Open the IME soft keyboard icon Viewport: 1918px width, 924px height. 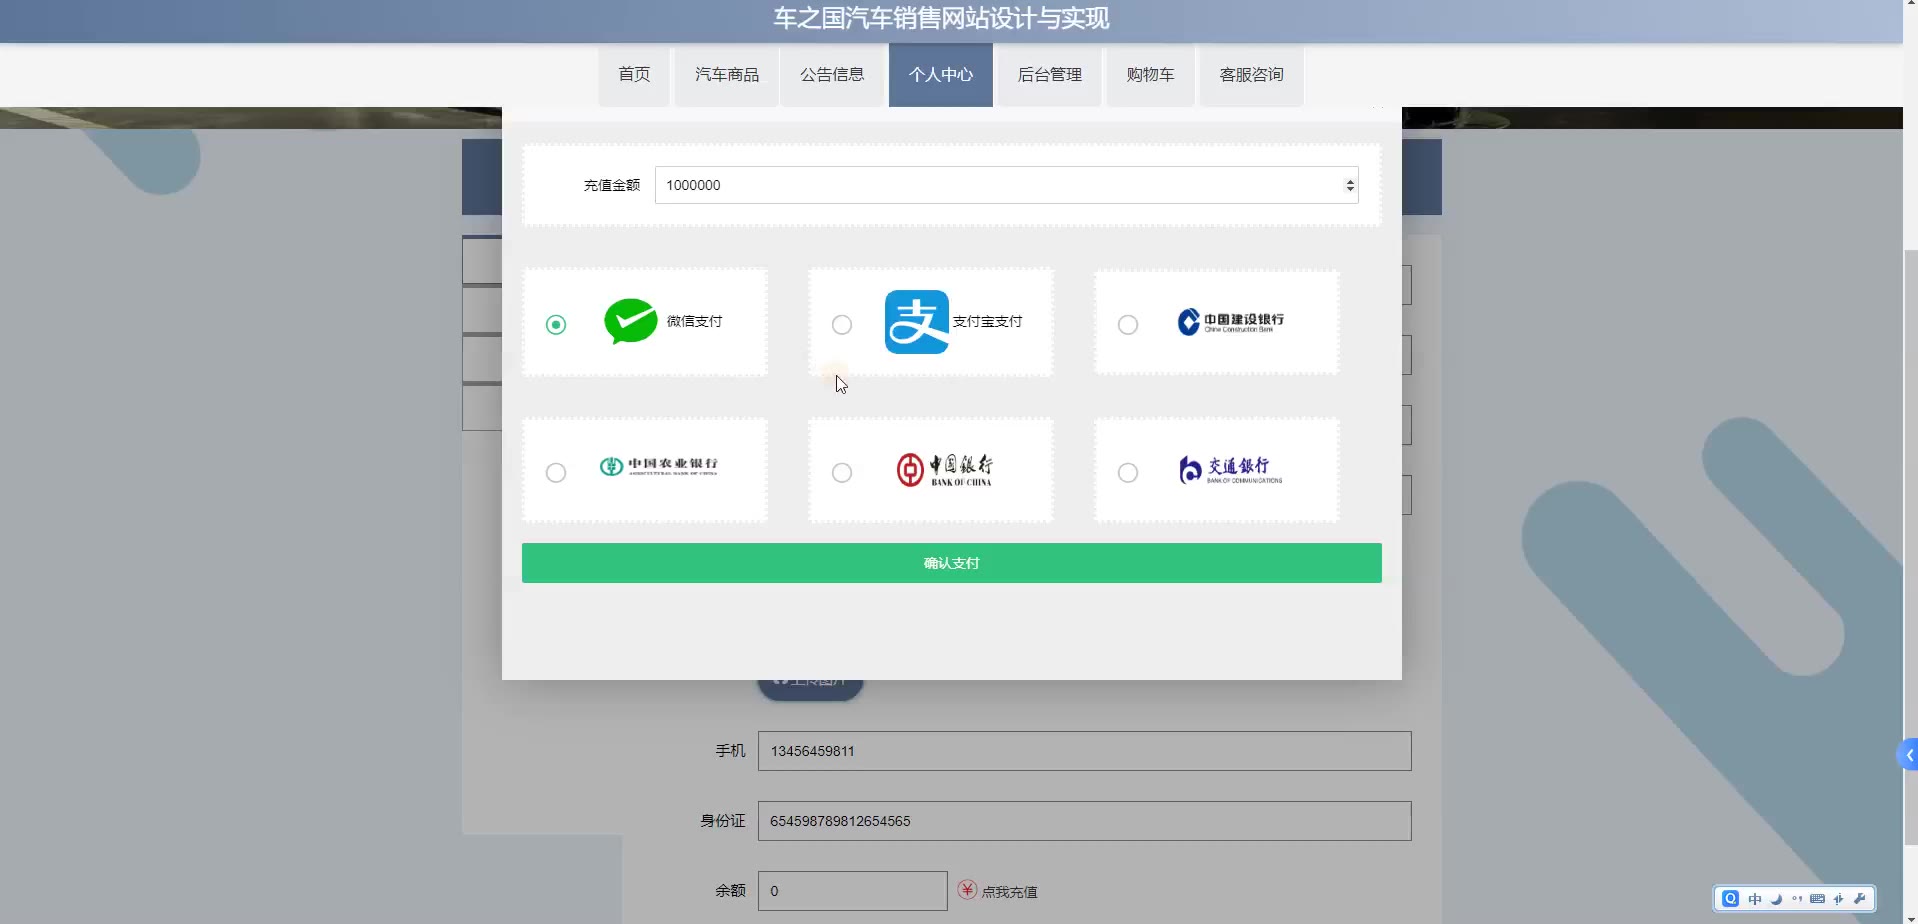[x=1818, y=898]
